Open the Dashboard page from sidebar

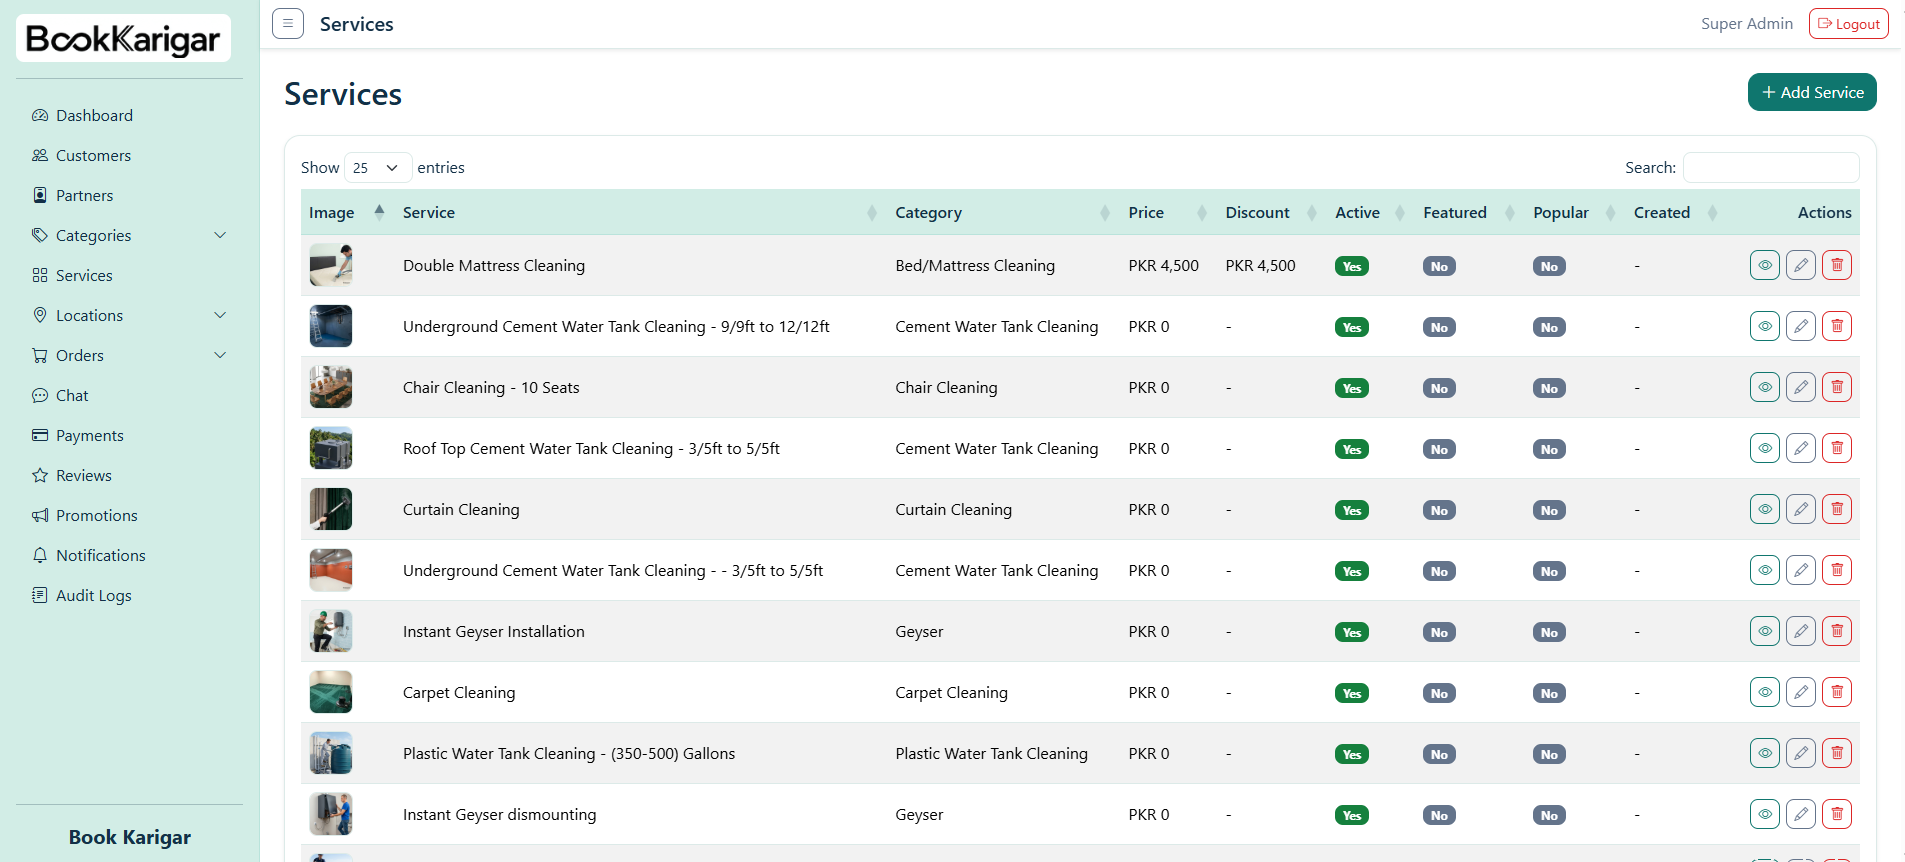[x=130, y=115]
